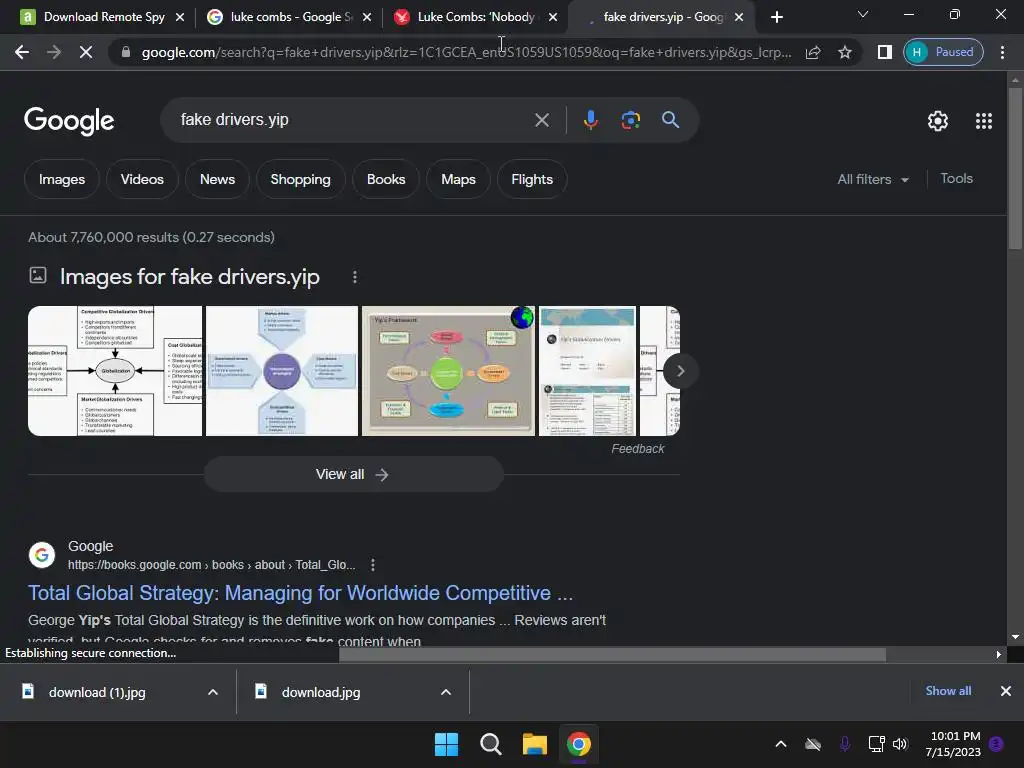Open Yip's Framework image thumbnail

pos(449,371)
